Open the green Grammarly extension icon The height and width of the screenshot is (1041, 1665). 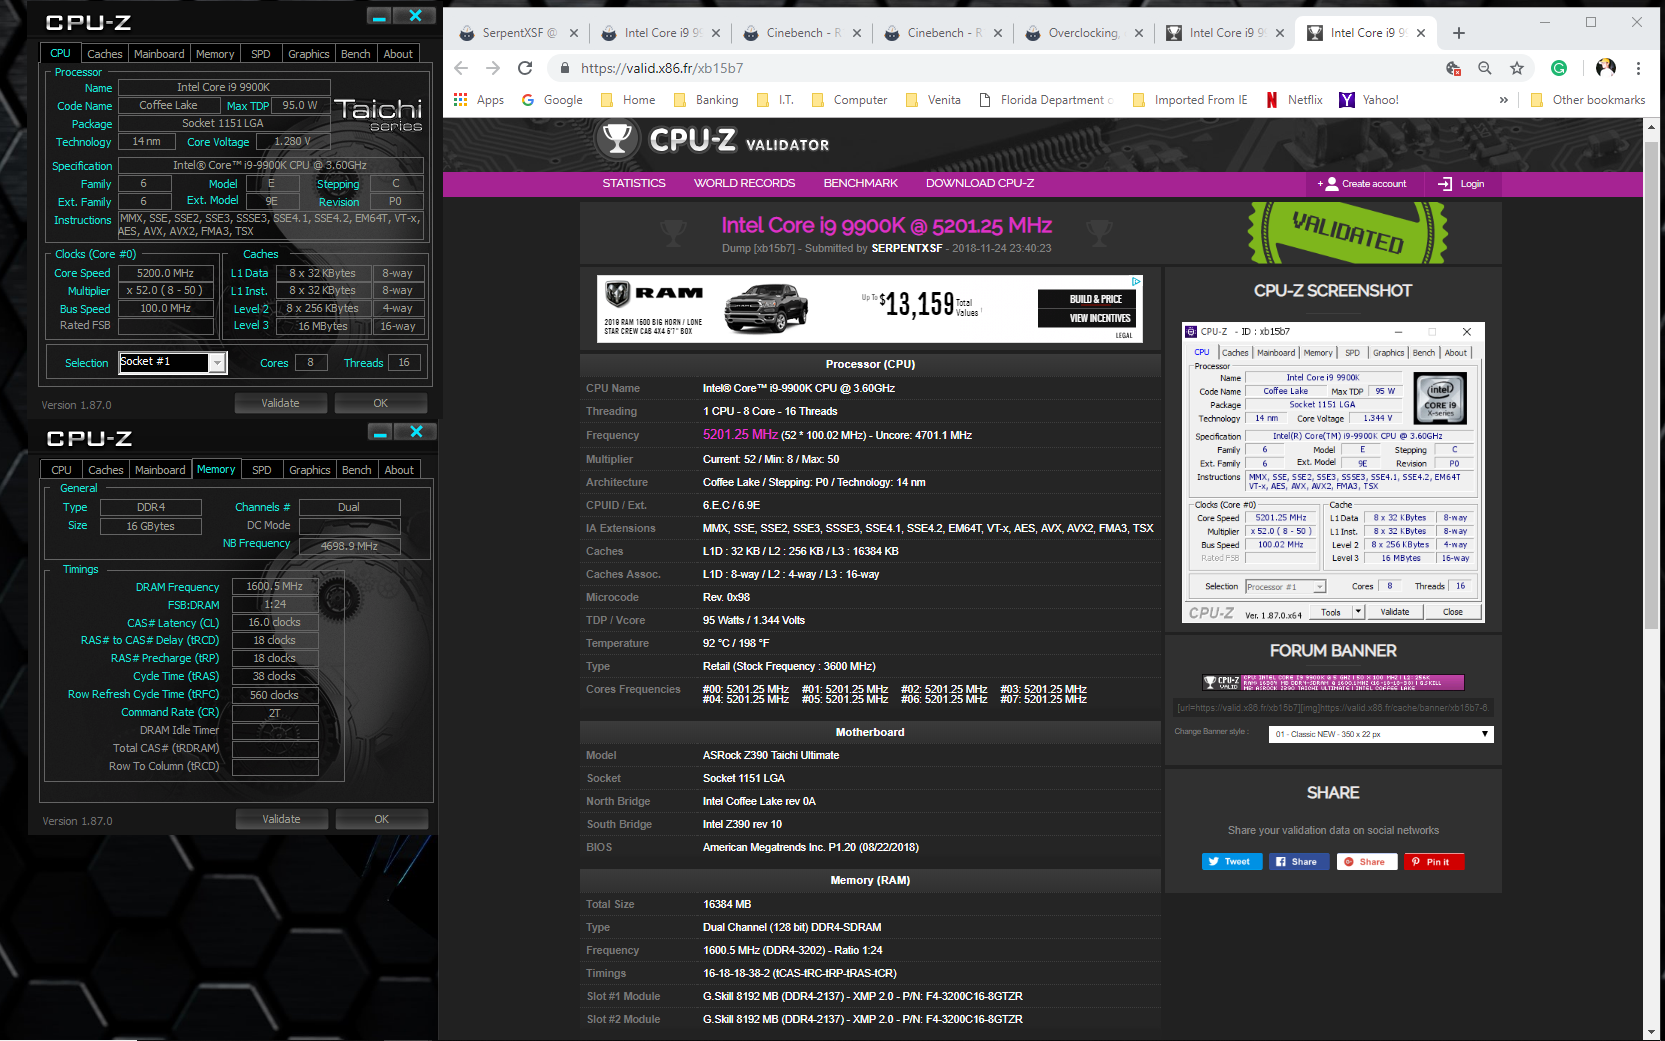tap(1559, 68)
